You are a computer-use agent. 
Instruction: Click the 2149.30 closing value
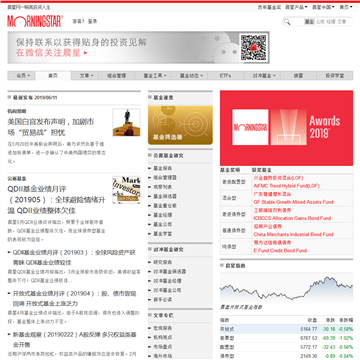[309, 356]
